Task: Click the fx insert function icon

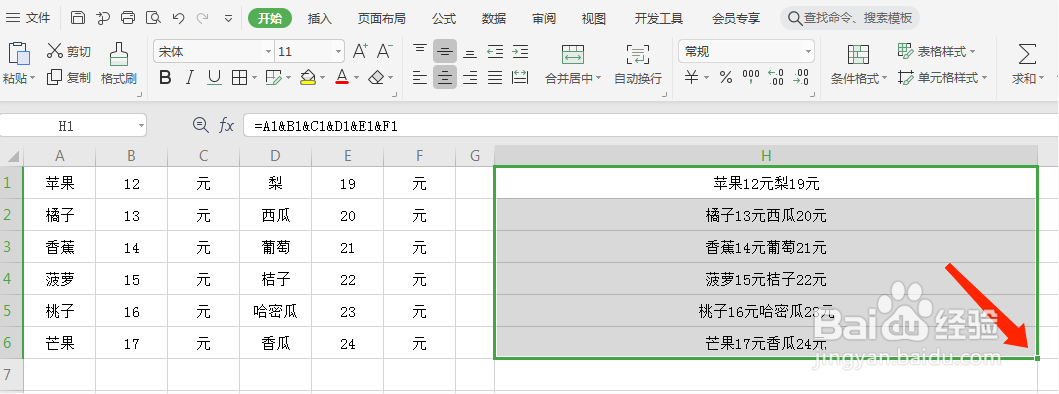Action: (226, 125)
